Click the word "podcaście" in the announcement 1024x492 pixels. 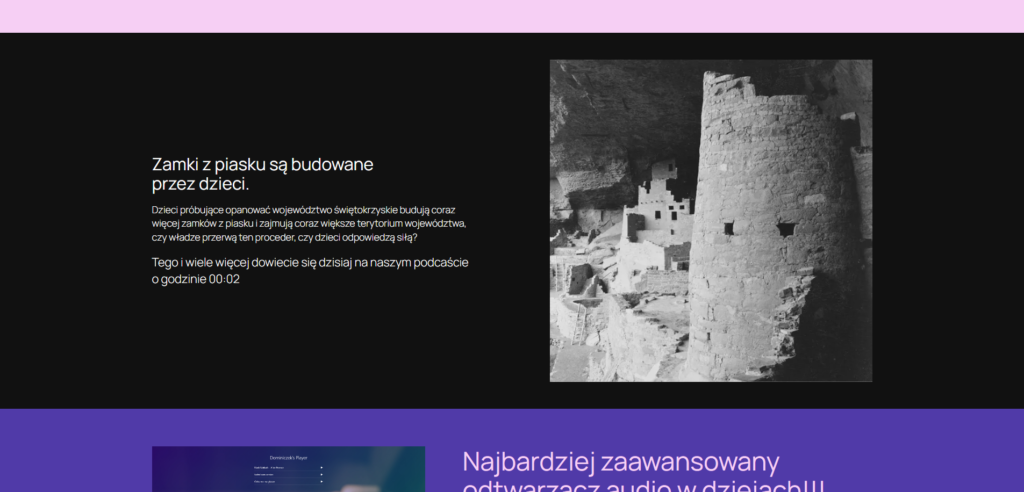(x=437, y=262)
